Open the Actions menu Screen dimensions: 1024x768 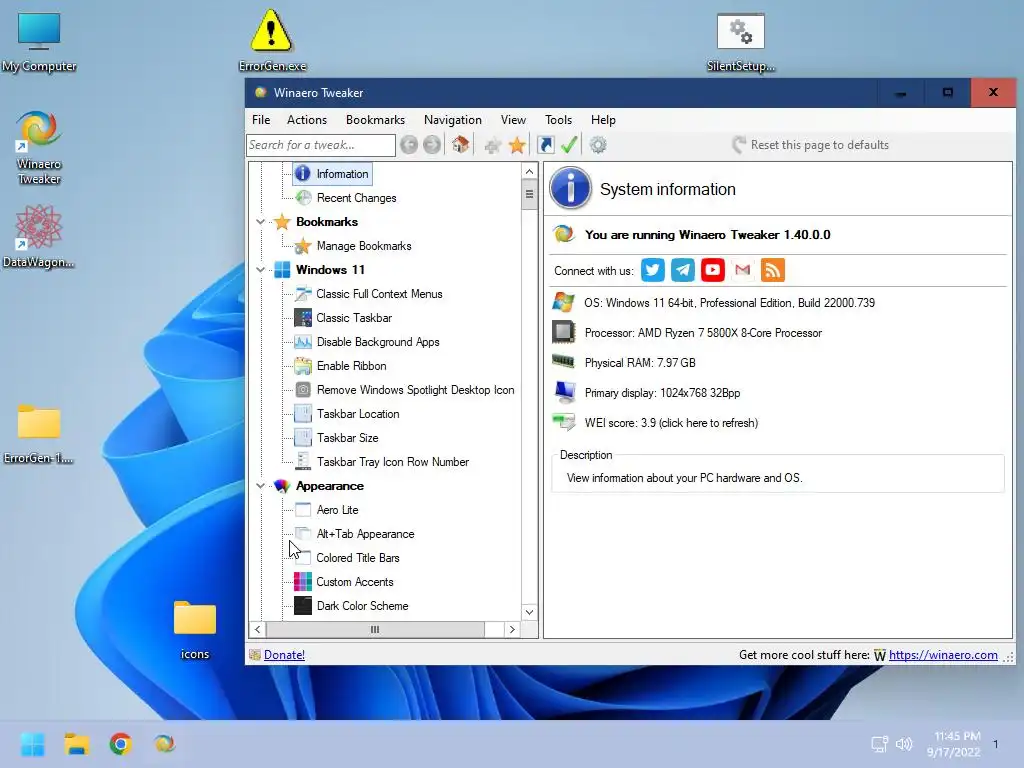point(307,120)
